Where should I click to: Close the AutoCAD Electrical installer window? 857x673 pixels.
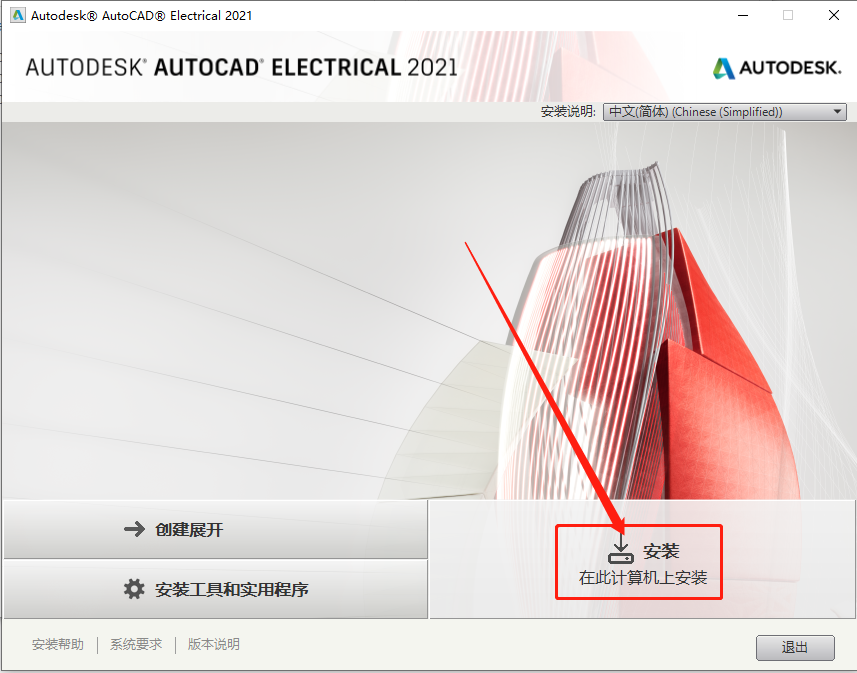(833, 15)
